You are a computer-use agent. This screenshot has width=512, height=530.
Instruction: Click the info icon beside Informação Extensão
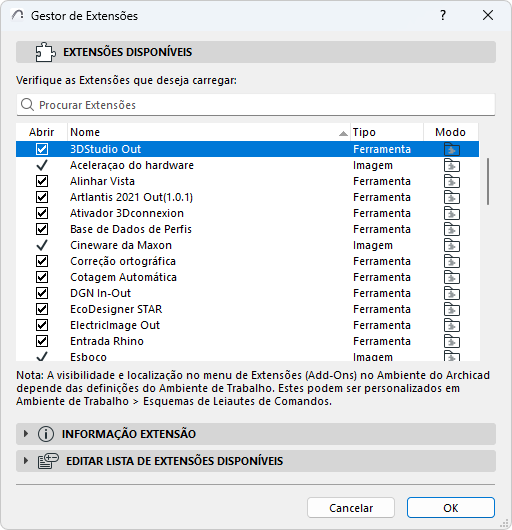tap(46, 434)
